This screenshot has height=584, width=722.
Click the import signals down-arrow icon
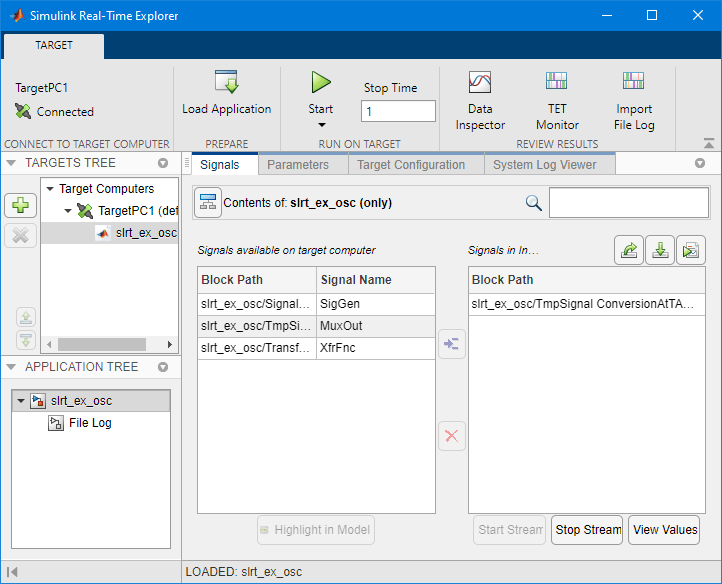[x=660, y=250]
